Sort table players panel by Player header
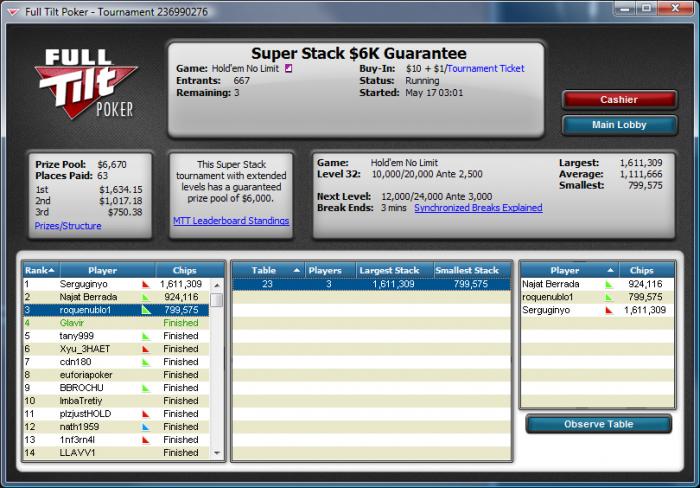The width and height of the screenshot is (700, 488). 570,270
